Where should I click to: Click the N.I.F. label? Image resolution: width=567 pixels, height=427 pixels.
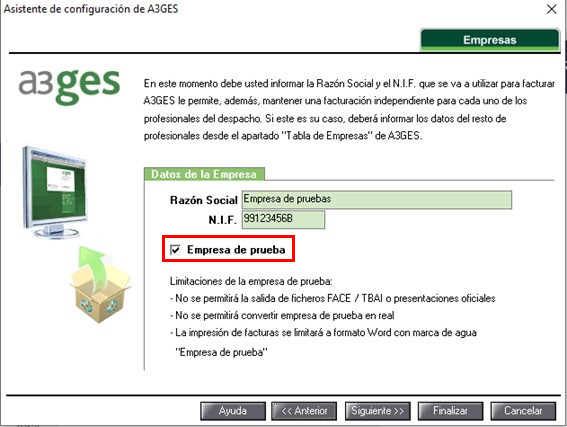coord(222,220)
